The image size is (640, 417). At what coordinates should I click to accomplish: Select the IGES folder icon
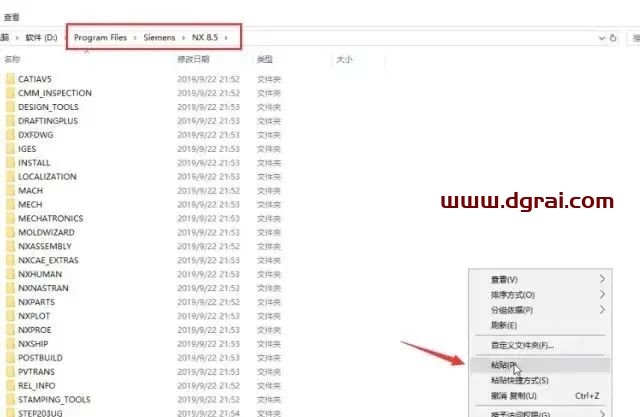(x=11, y=149)
